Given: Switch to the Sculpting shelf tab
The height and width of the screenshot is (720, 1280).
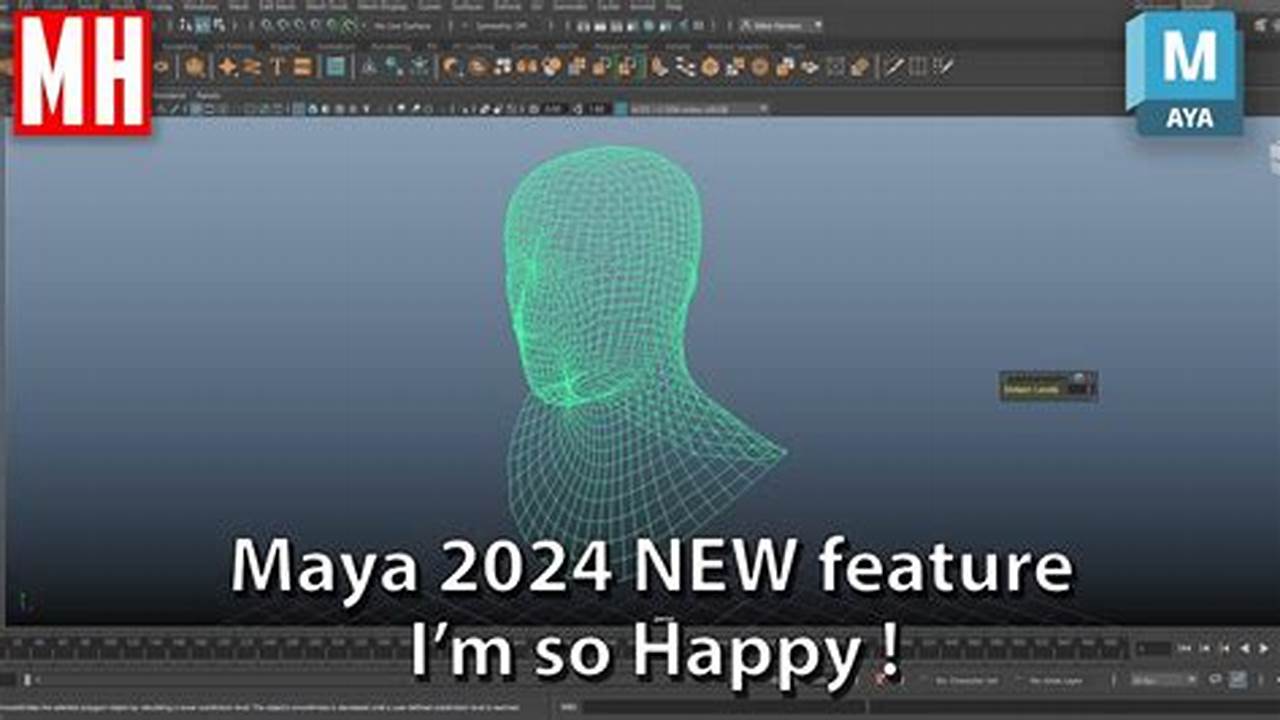Looking at the screenshot, I should point(182,44).
